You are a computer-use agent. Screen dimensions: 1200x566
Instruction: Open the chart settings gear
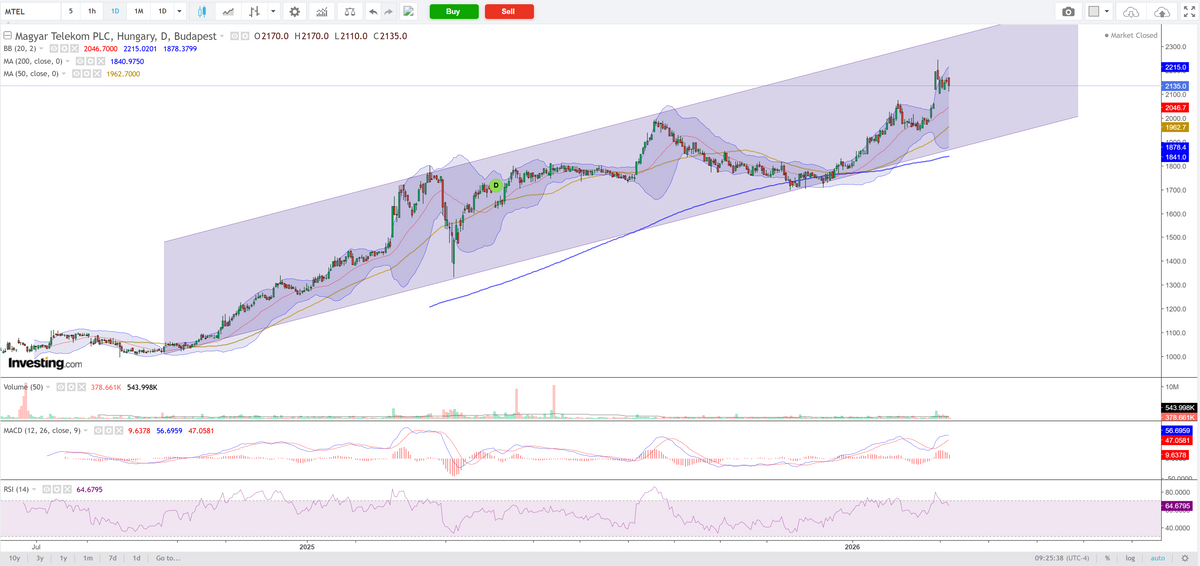(294, 12)
